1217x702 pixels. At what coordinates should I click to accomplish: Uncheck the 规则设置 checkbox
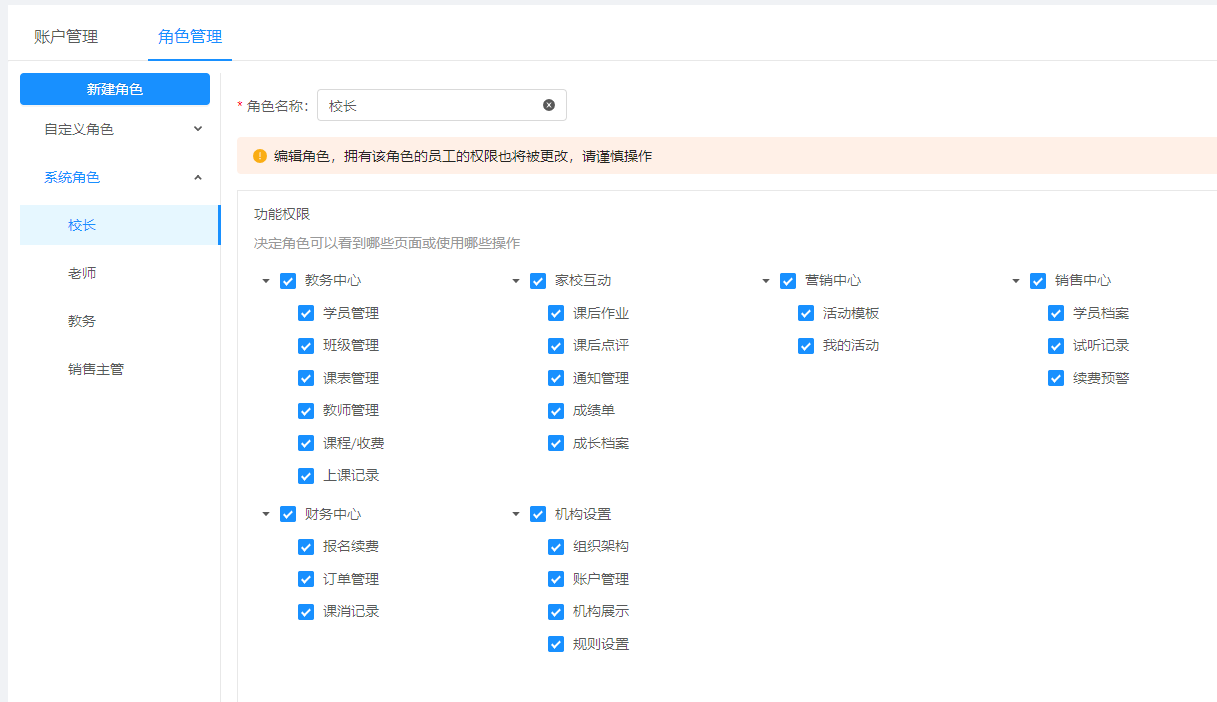click(x=556, y=644)
